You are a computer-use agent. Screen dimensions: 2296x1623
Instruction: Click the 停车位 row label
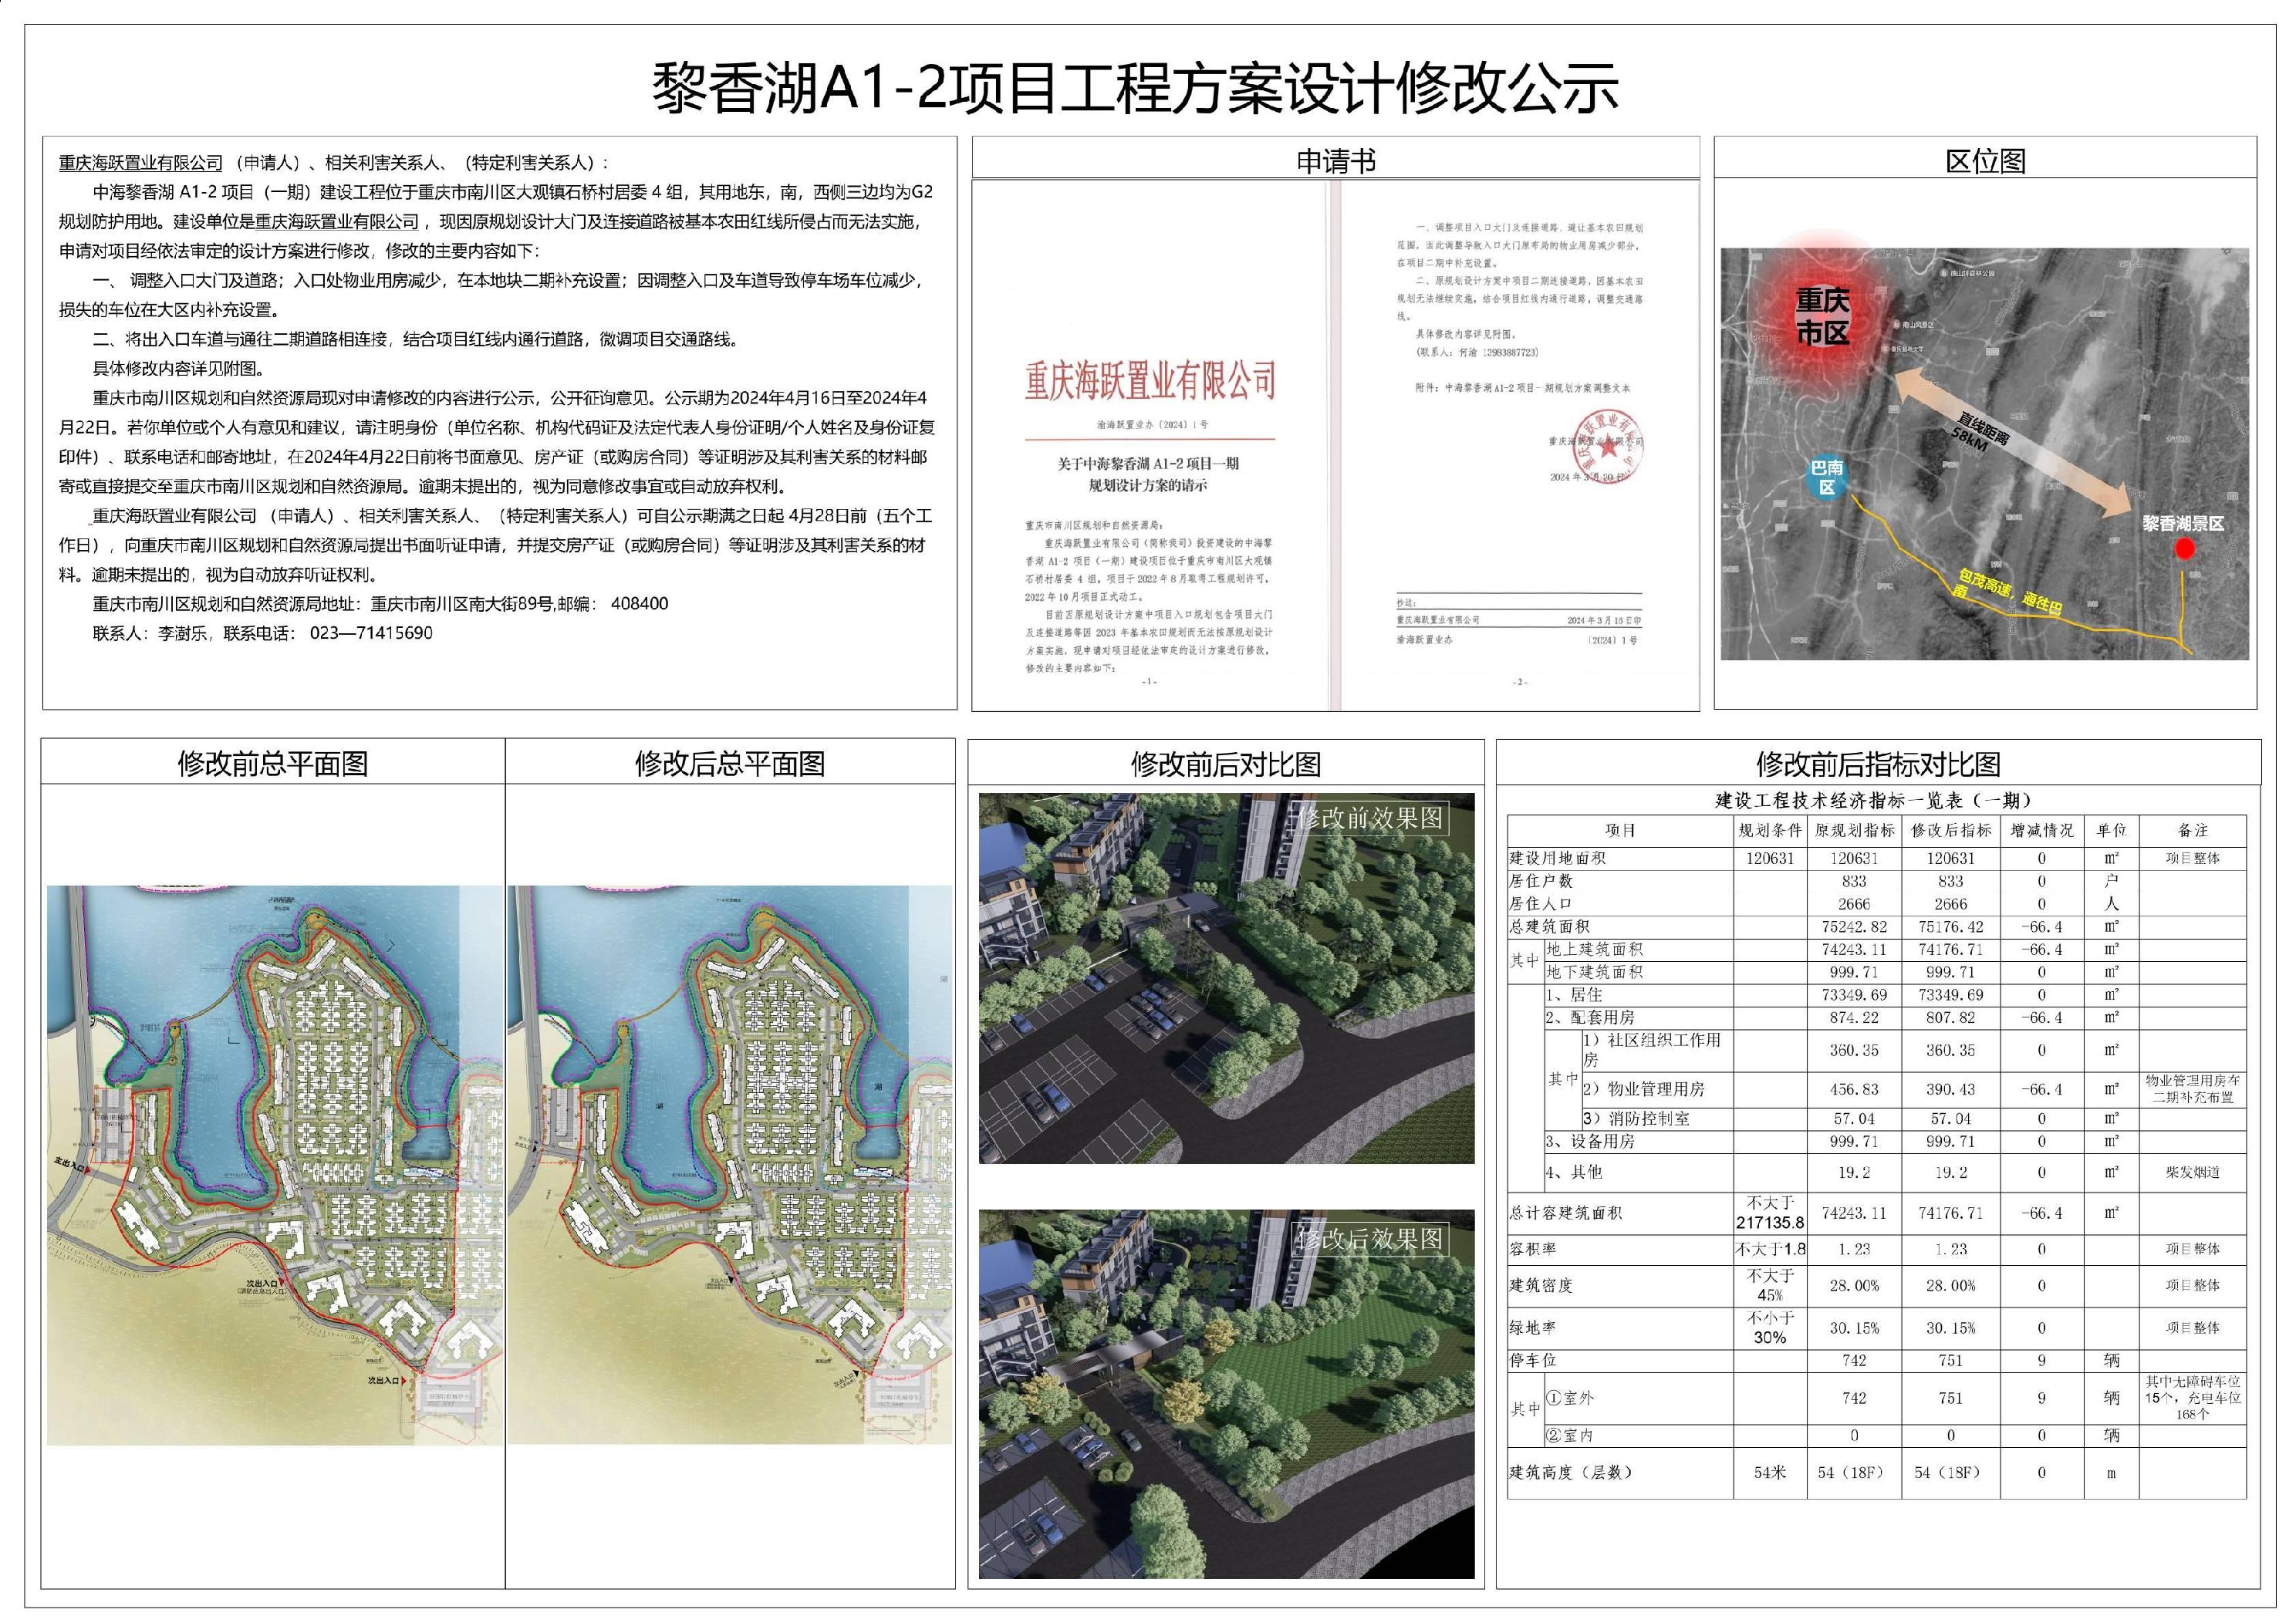(1533, 1361)
